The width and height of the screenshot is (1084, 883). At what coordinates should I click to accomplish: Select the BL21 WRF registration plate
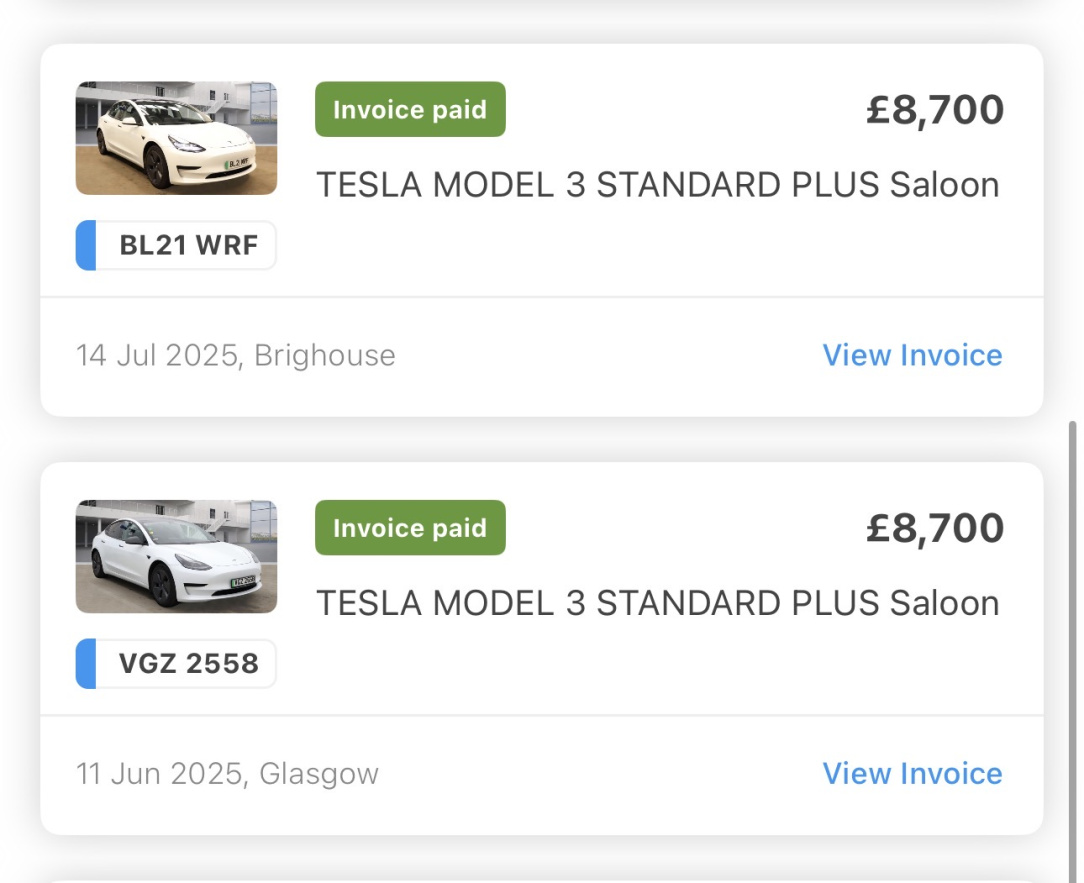point(188,246)
